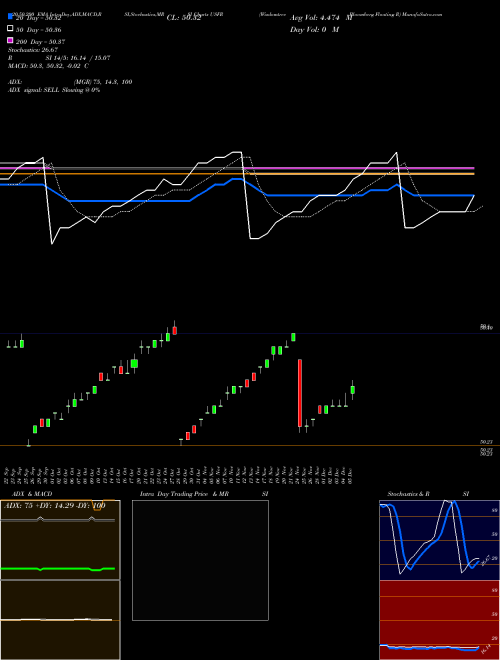
Task: Click the 'Intra Day Trading Price & MR' title
Action: tap(184, 494)
